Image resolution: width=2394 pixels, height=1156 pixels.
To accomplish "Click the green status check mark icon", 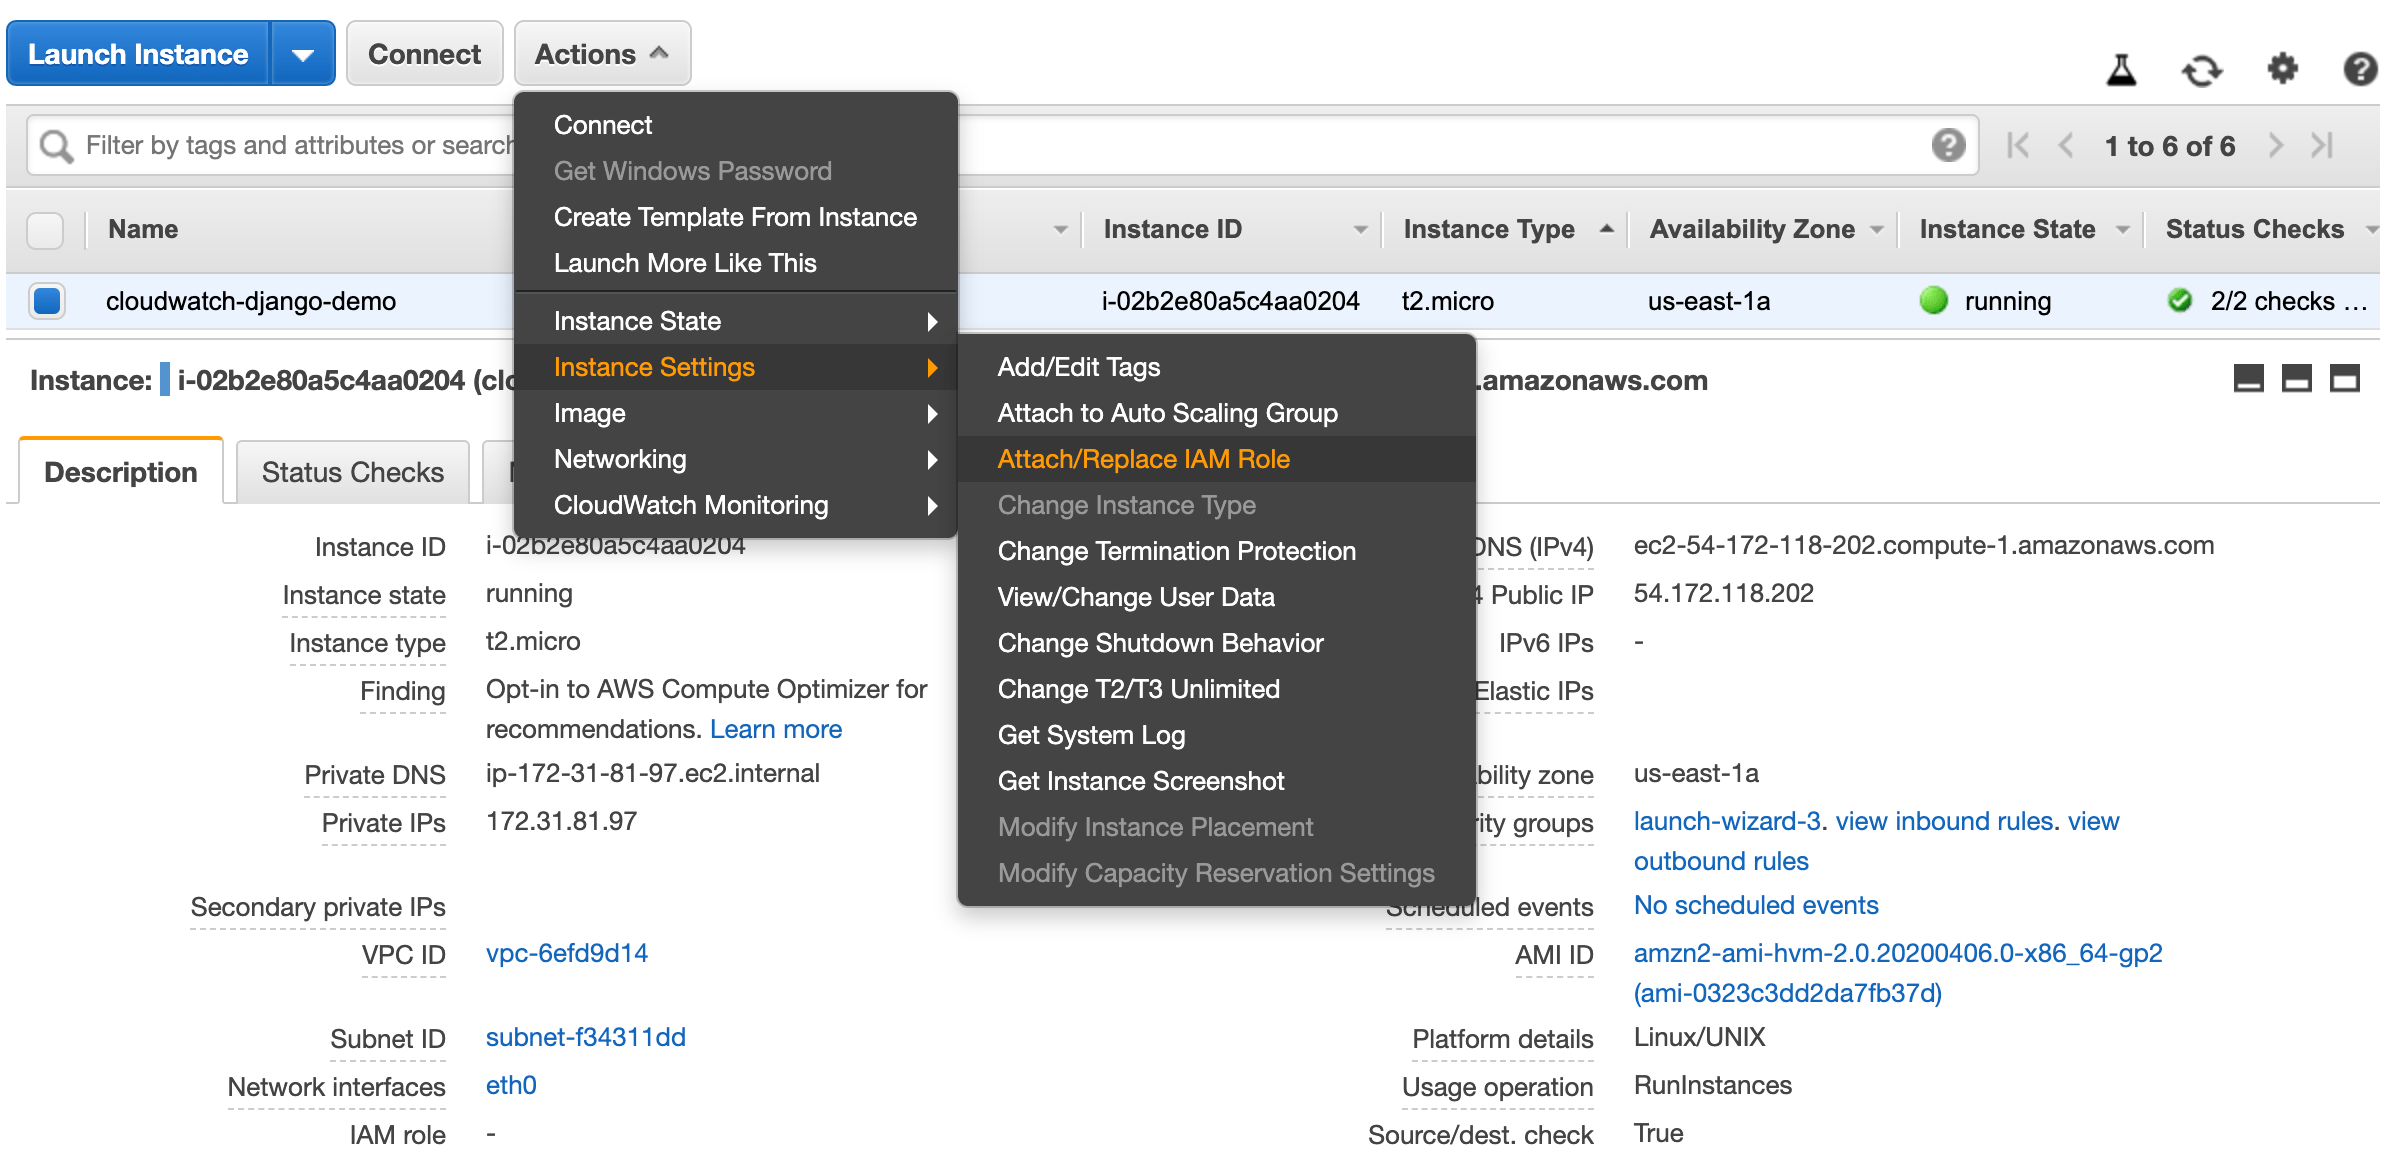I will tap(2180, 300).
